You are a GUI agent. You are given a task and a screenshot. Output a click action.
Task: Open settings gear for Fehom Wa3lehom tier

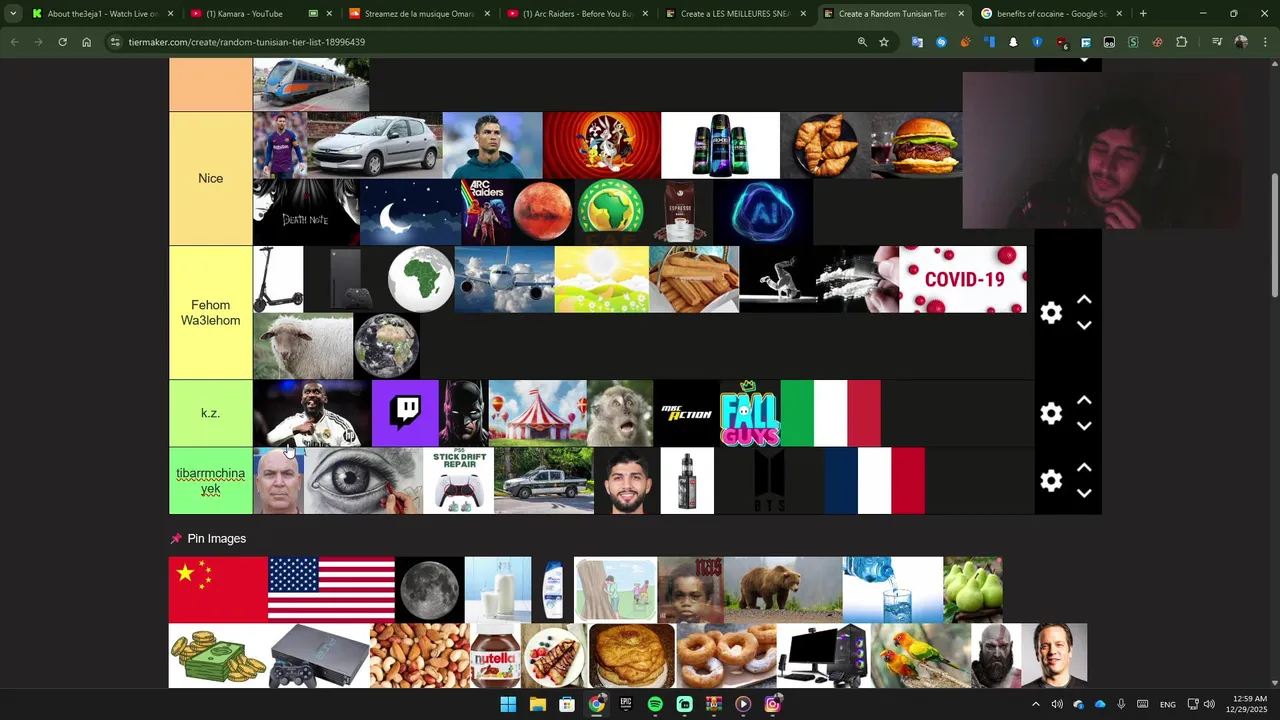(1051, 313)
